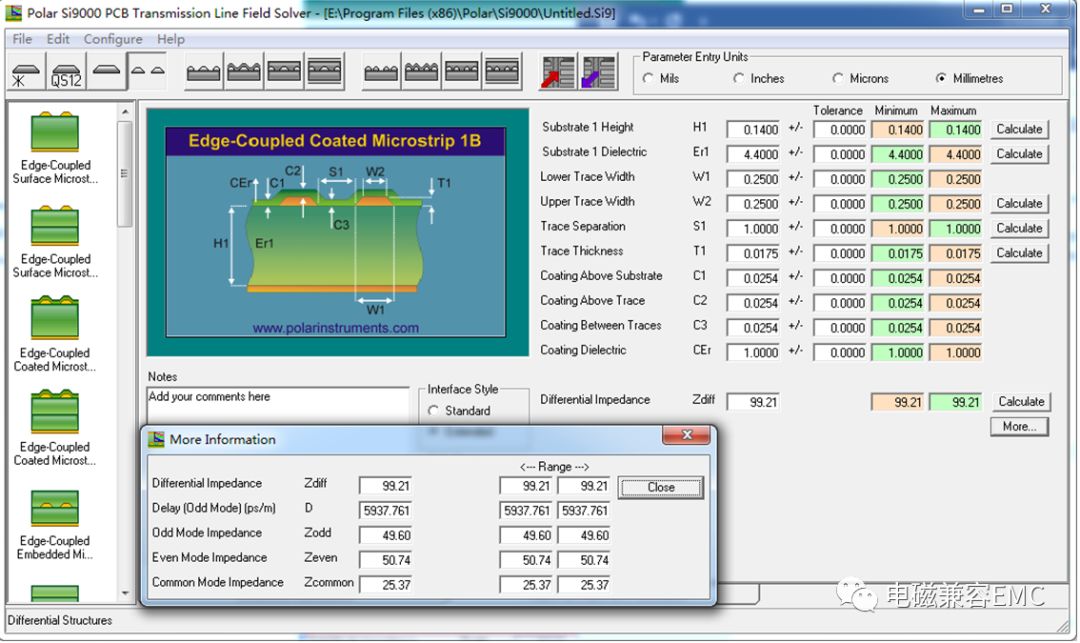The image size is (1080, 643).
Task: Edit Substrate 1 Dielectric Er1 value field
Action: click(753, 154)
